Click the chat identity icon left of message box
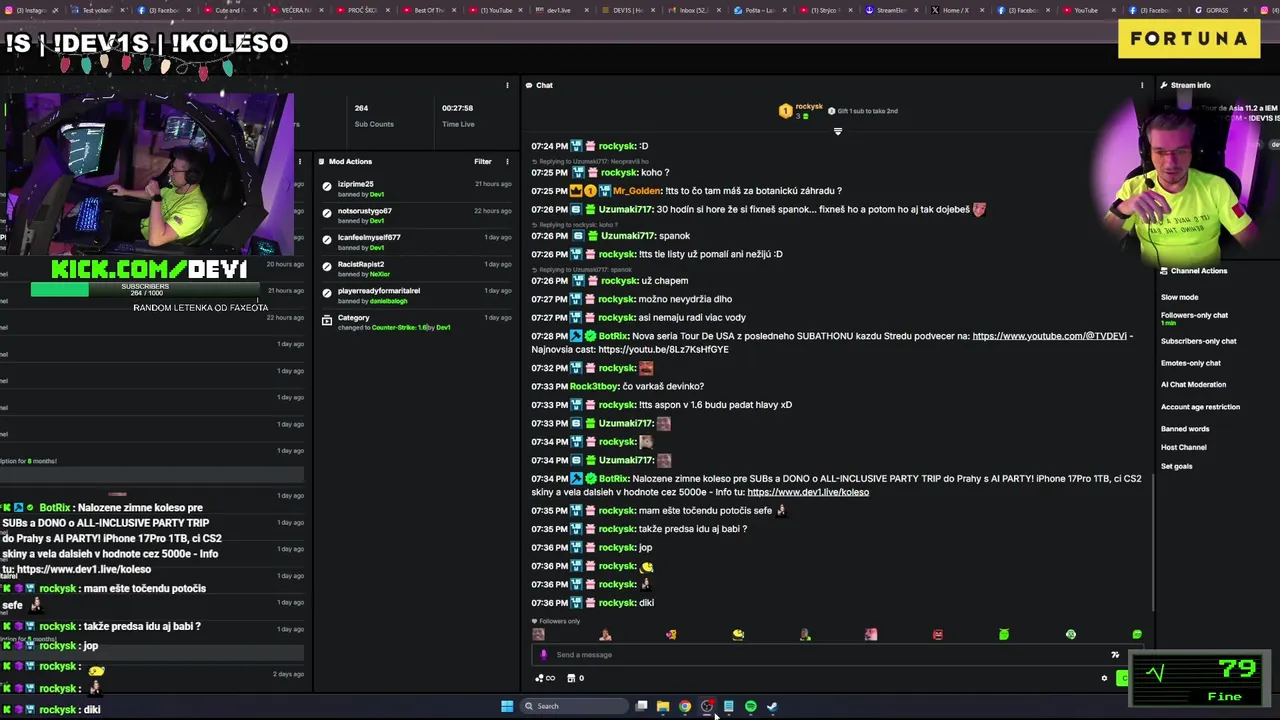Image resolution: width=1280 pixels, height=720 pixels. [x=544, y=655]
